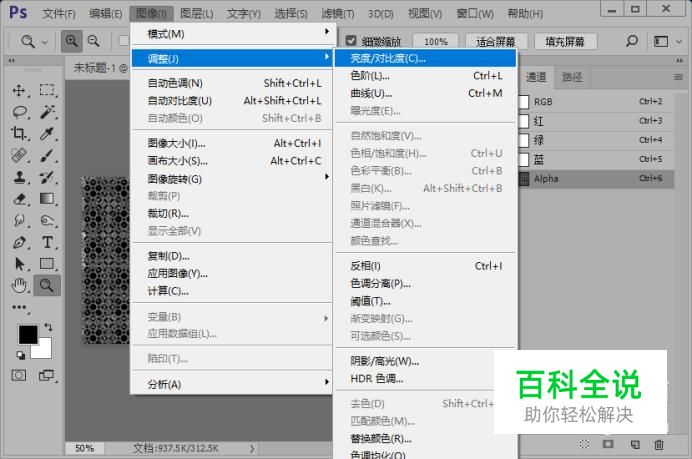
Task: Expand the 分析(A) submenu
Action: click(x=232, y=384)
